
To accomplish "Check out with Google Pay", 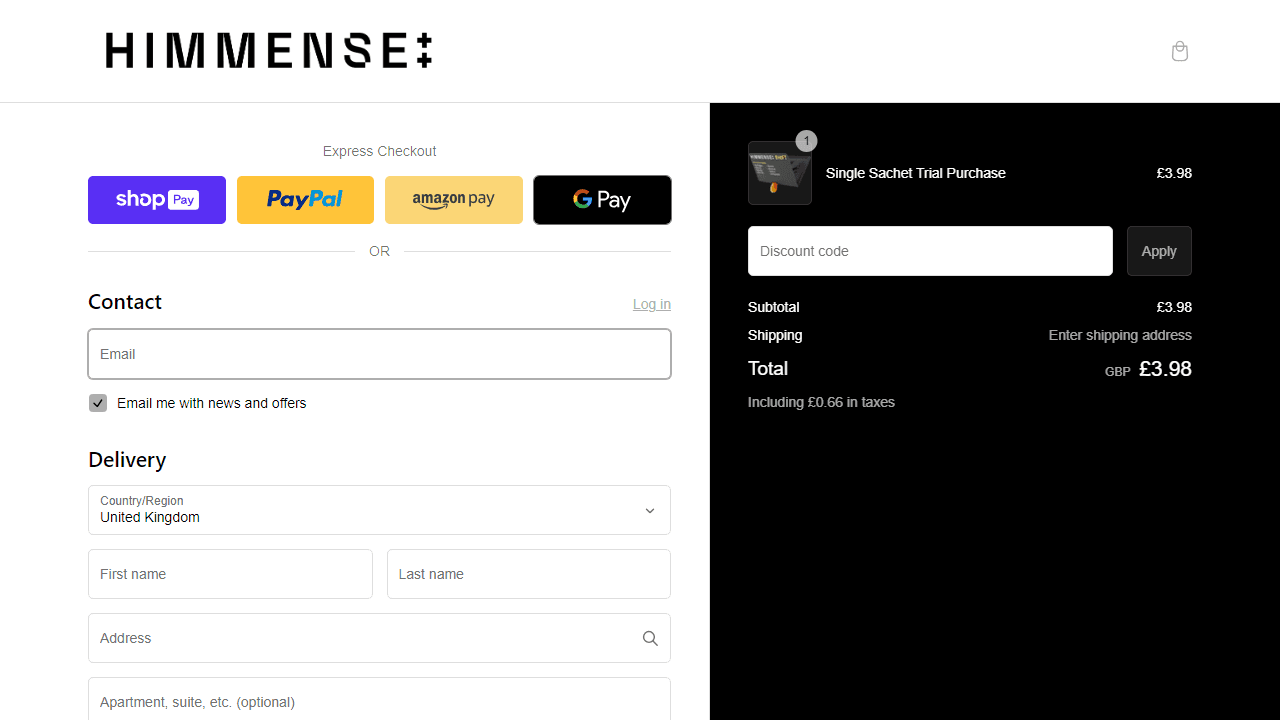I will [602, 200].
